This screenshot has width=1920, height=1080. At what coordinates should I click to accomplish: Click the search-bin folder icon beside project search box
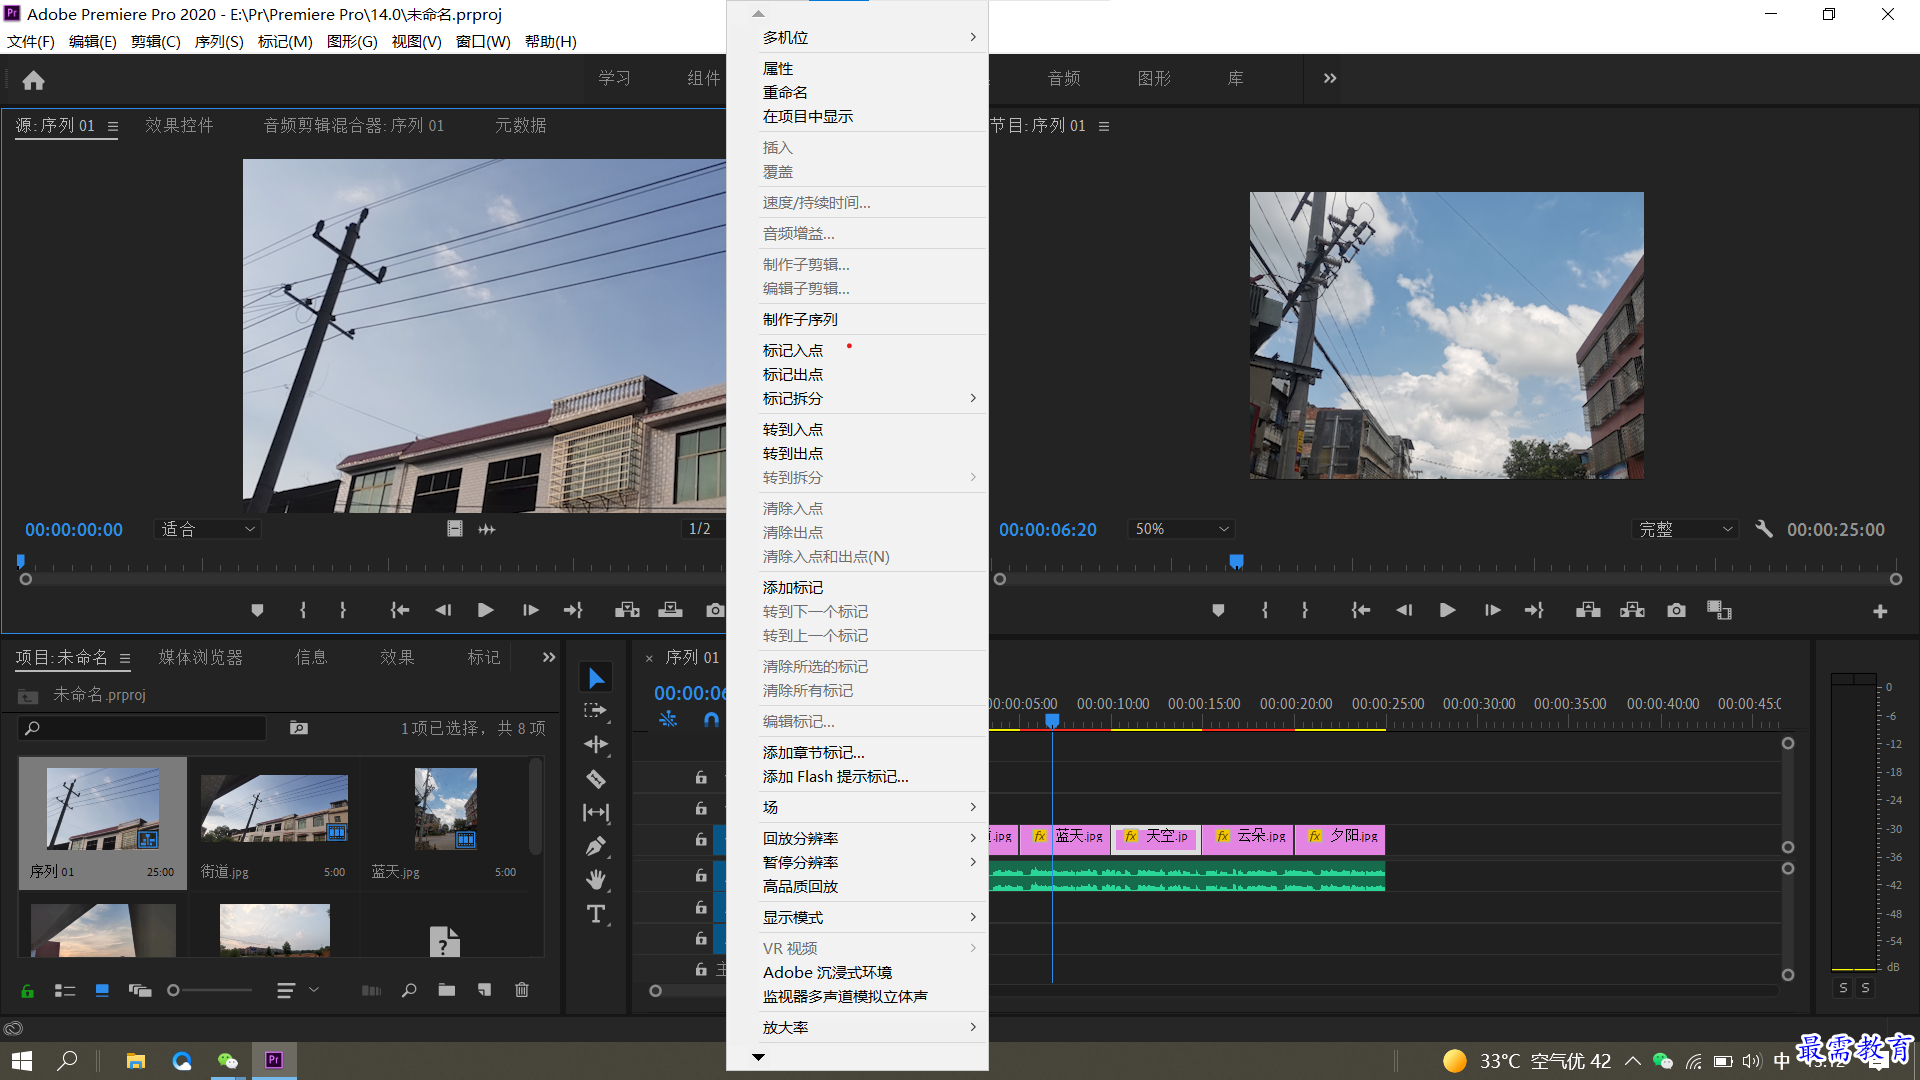(x=299, y=728)
